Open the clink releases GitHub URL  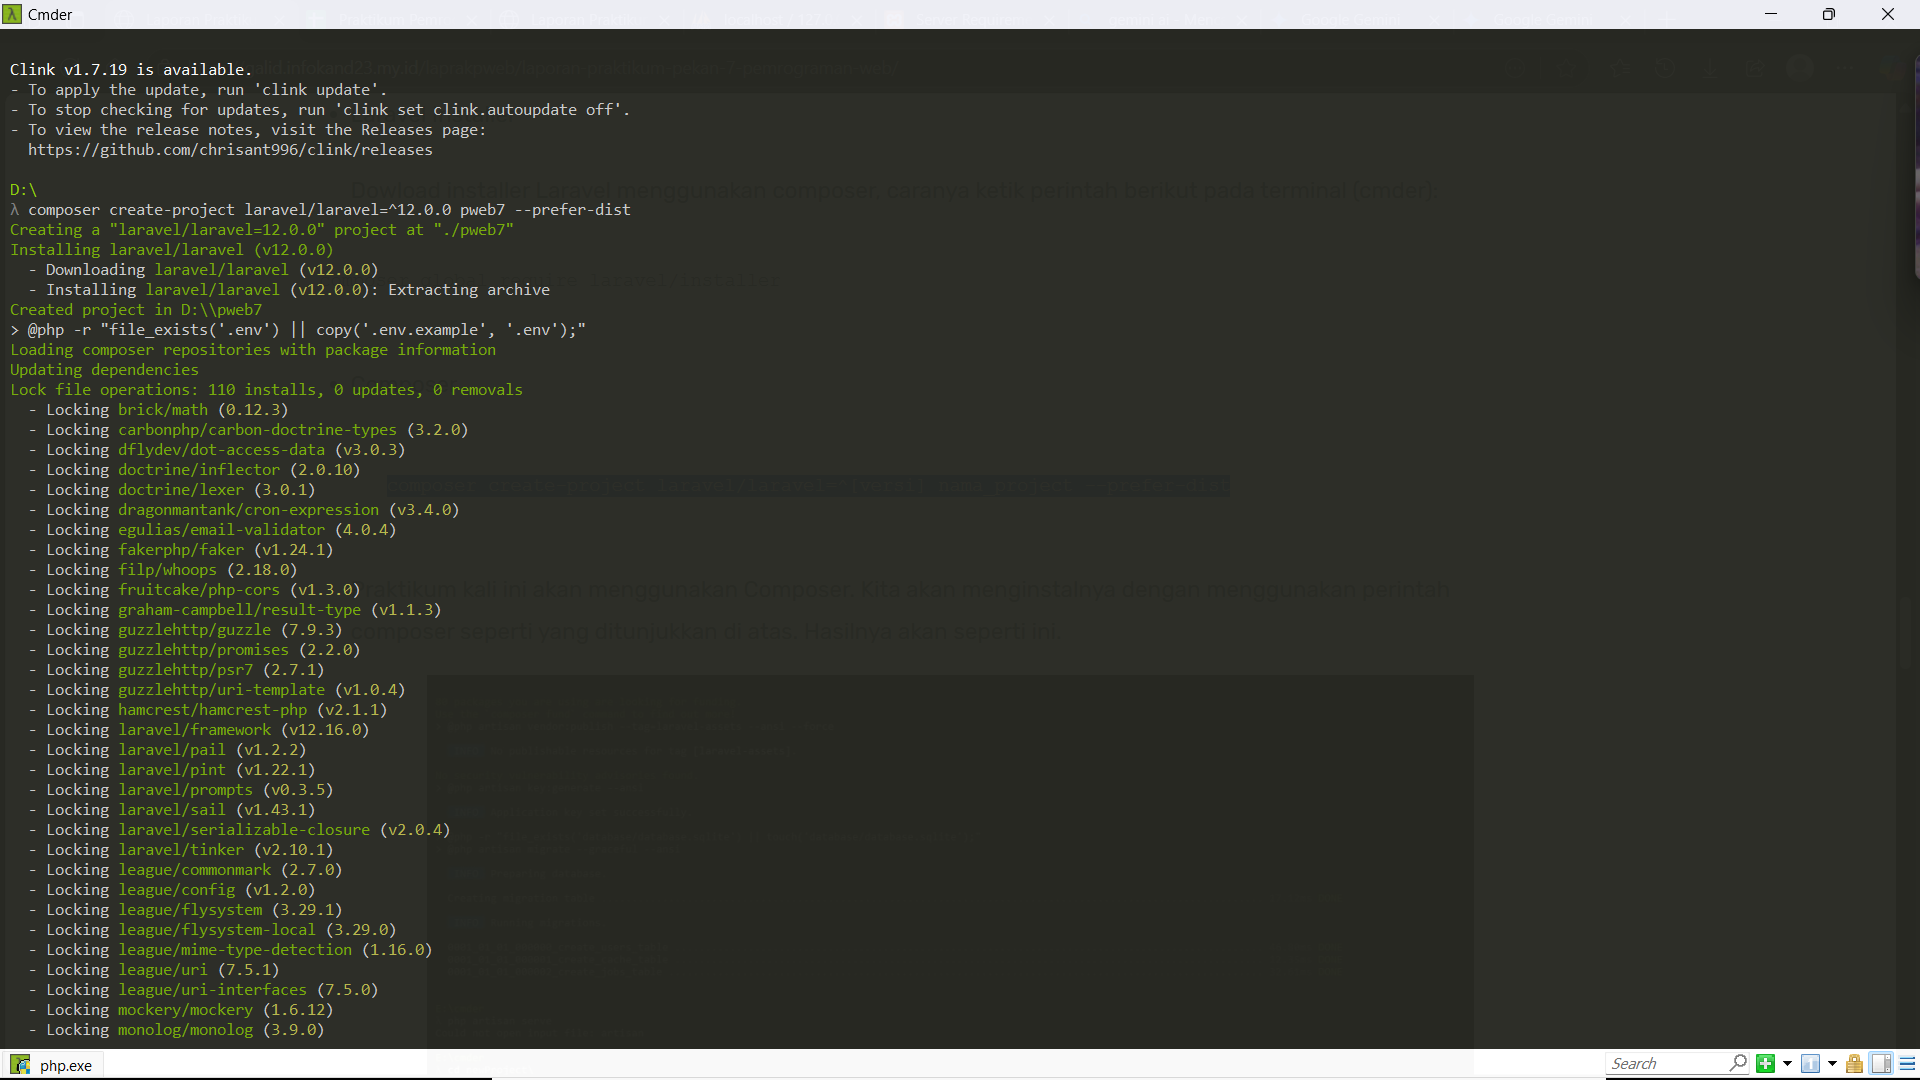[230, 150]
